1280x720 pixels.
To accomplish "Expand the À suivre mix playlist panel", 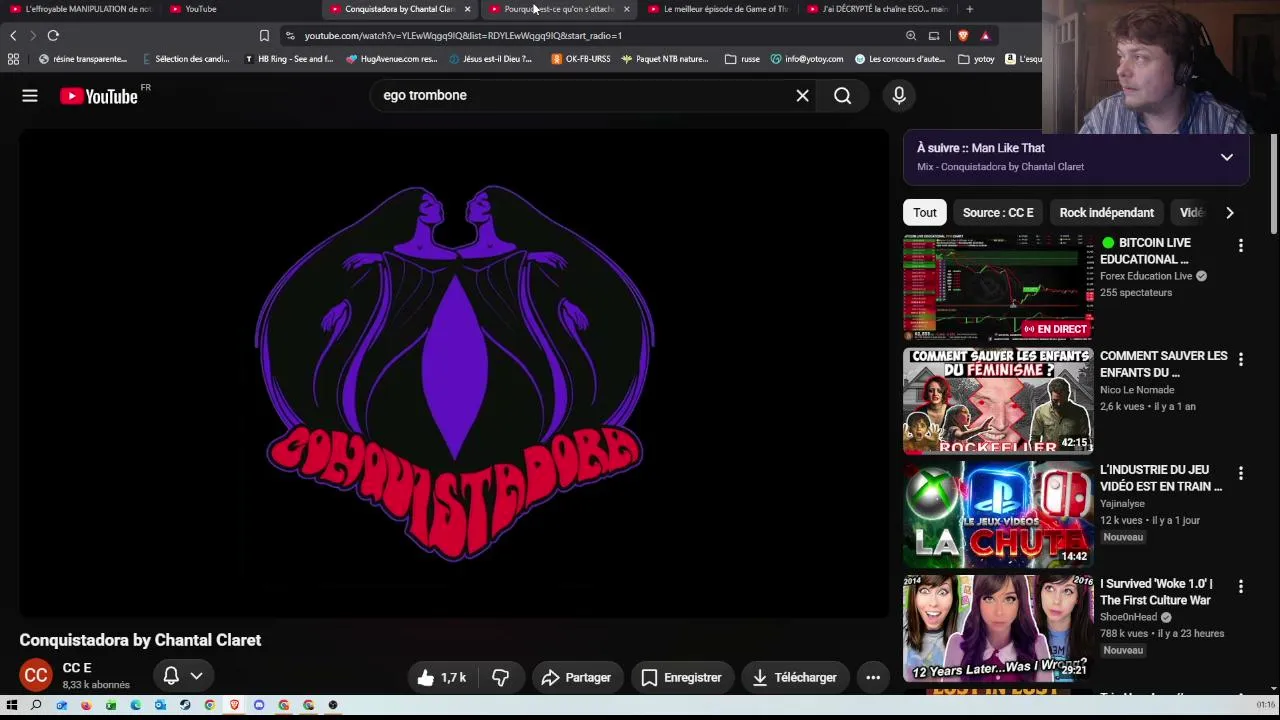I will (1226, 157).
